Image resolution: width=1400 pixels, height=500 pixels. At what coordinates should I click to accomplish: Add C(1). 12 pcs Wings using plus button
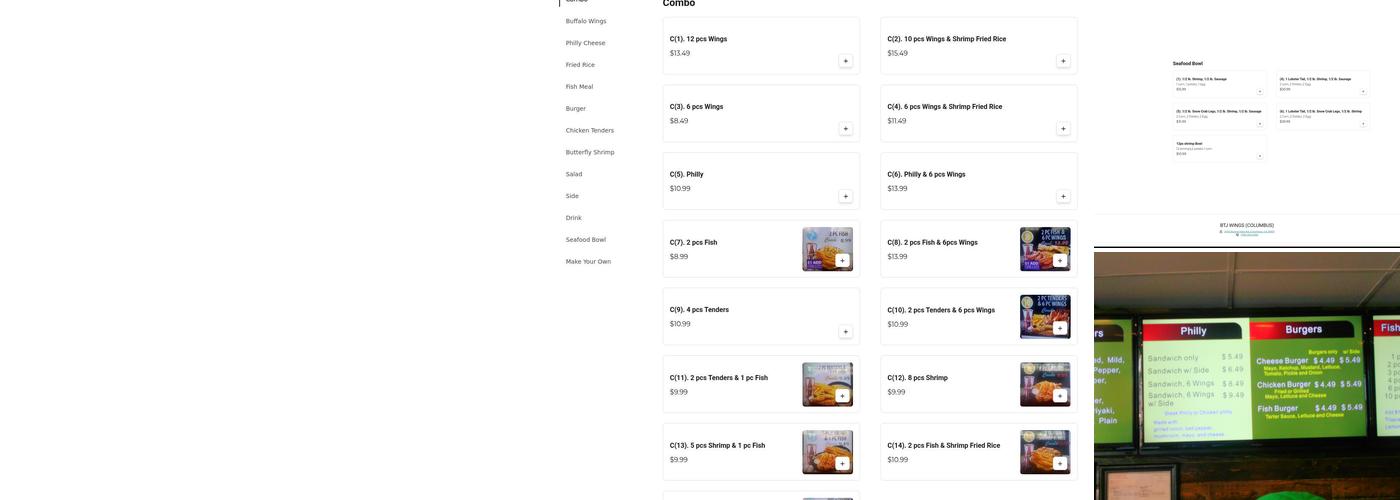pos(845,61)
